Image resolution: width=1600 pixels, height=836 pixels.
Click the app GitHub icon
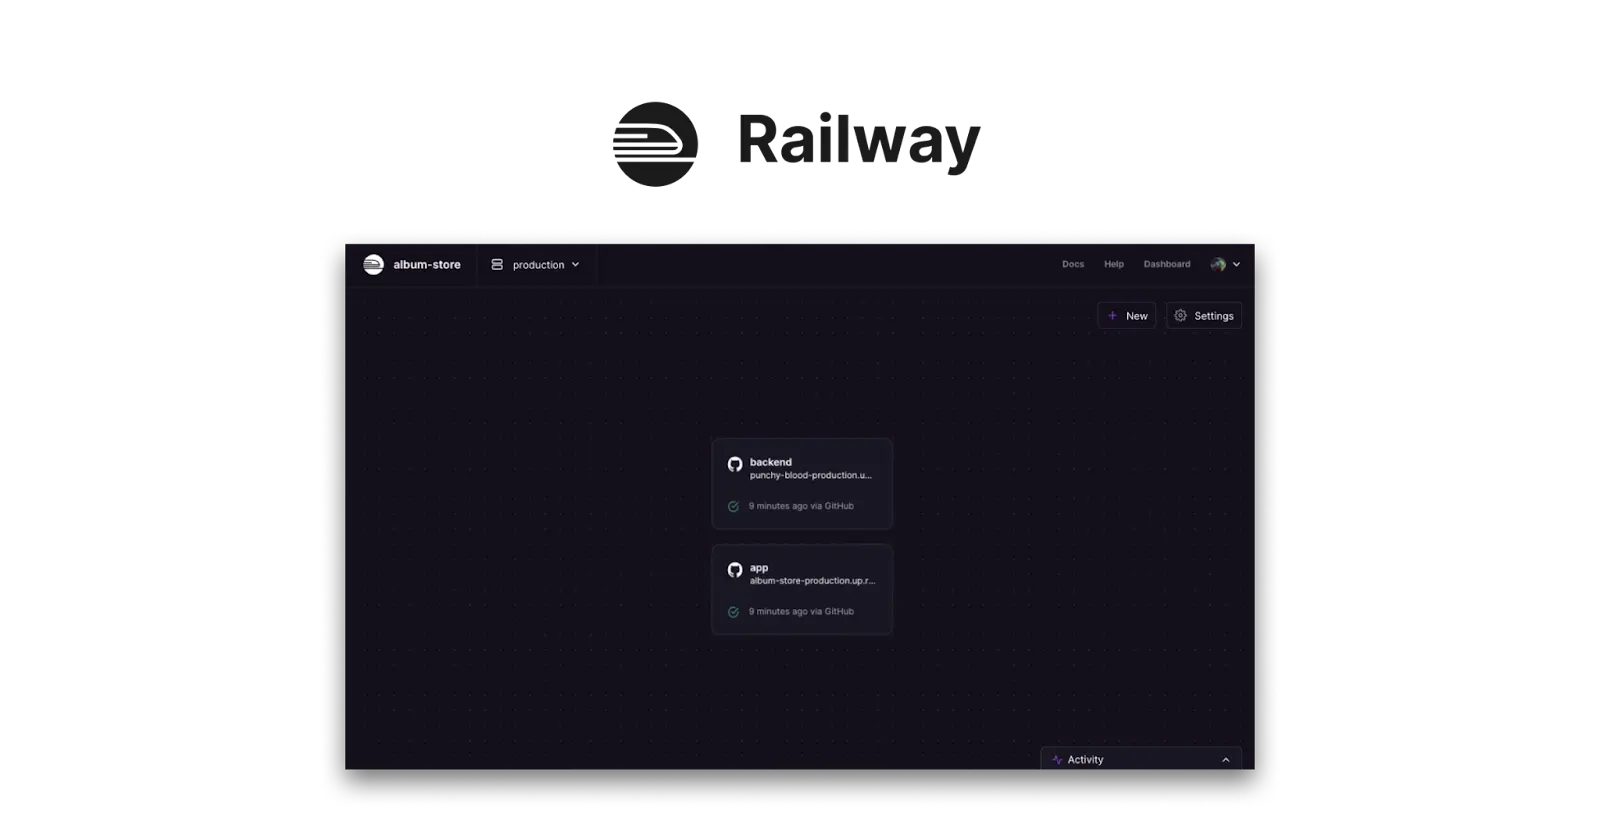(735, 570)
